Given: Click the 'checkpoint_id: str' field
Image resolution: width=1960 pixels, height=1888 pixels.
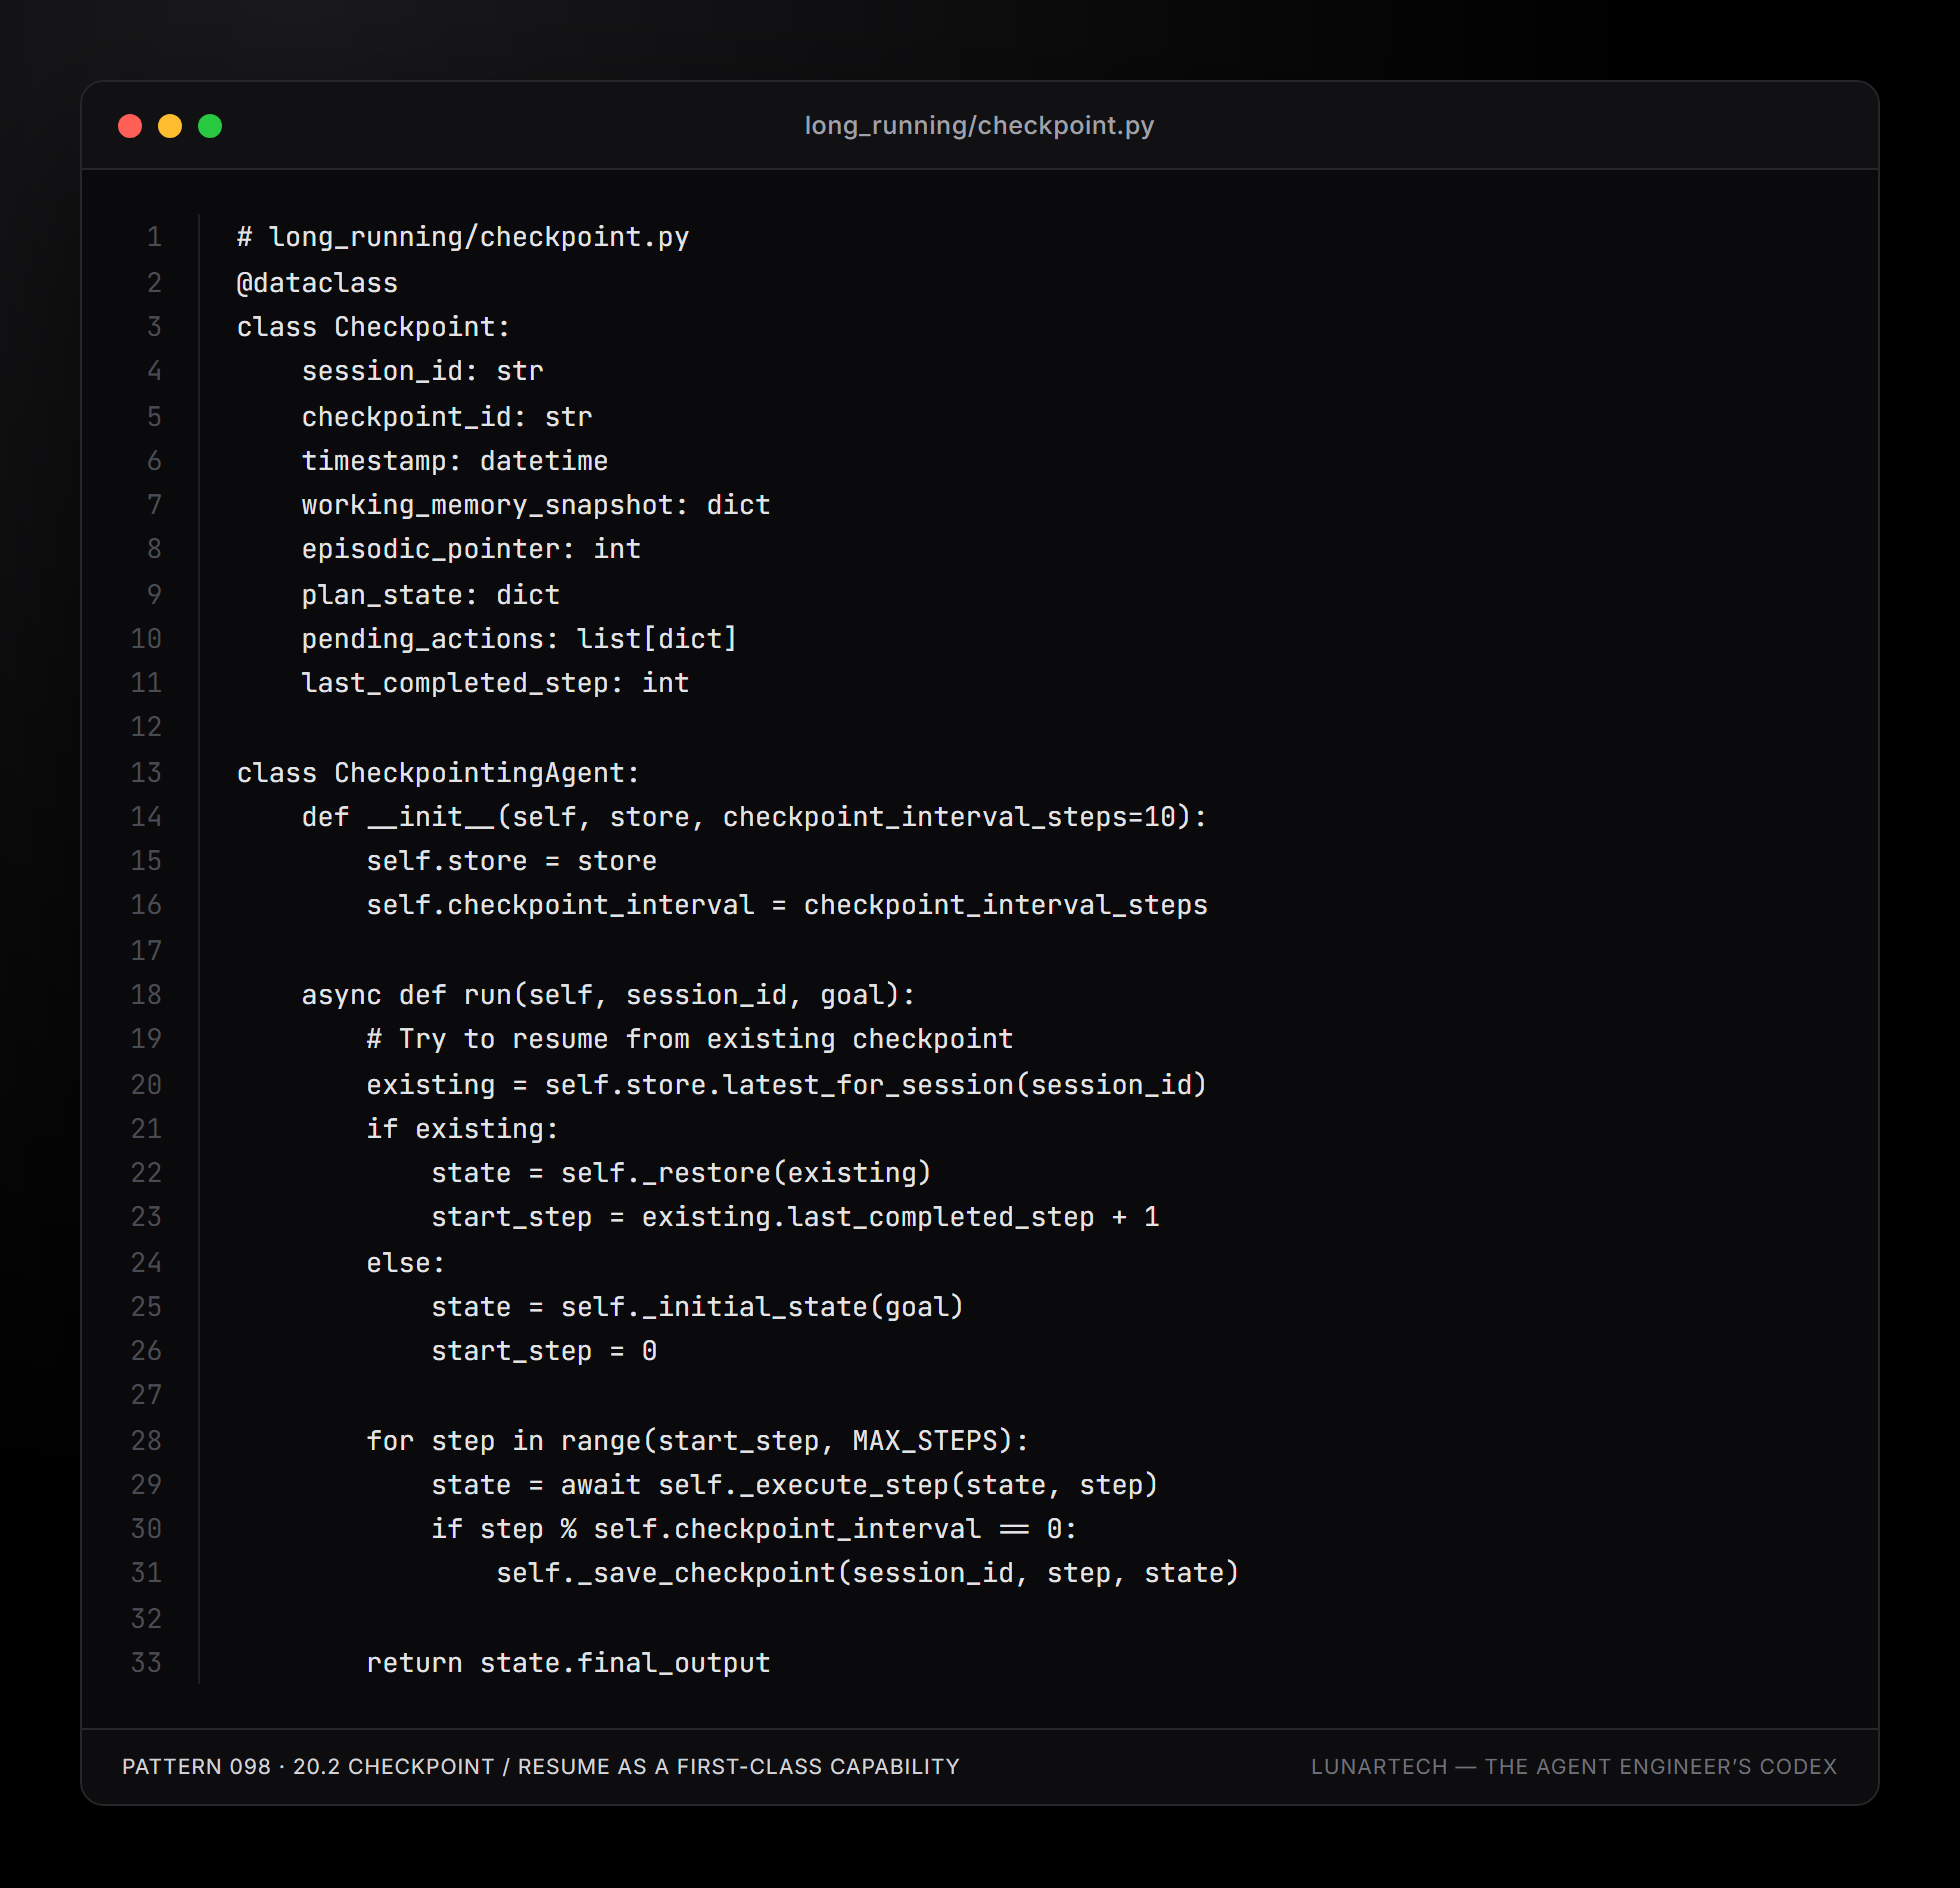Looking at the screenshot, I should 447,417.
